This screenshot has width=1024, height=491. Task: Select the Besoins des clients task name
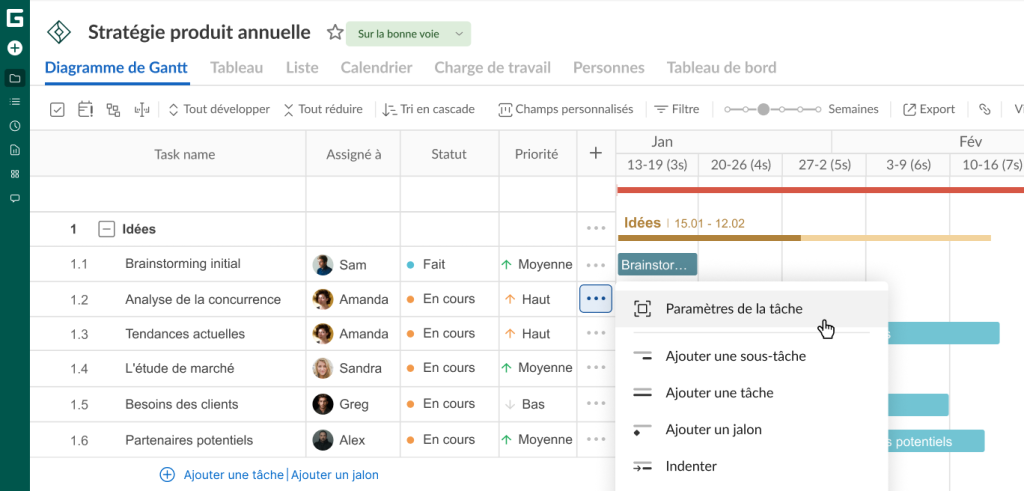182,404
